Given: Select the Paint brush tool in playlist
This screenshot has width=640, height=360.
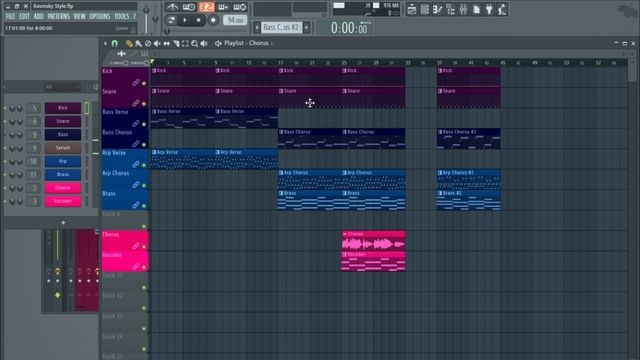Looking at the screenshot, I should 138,43.
